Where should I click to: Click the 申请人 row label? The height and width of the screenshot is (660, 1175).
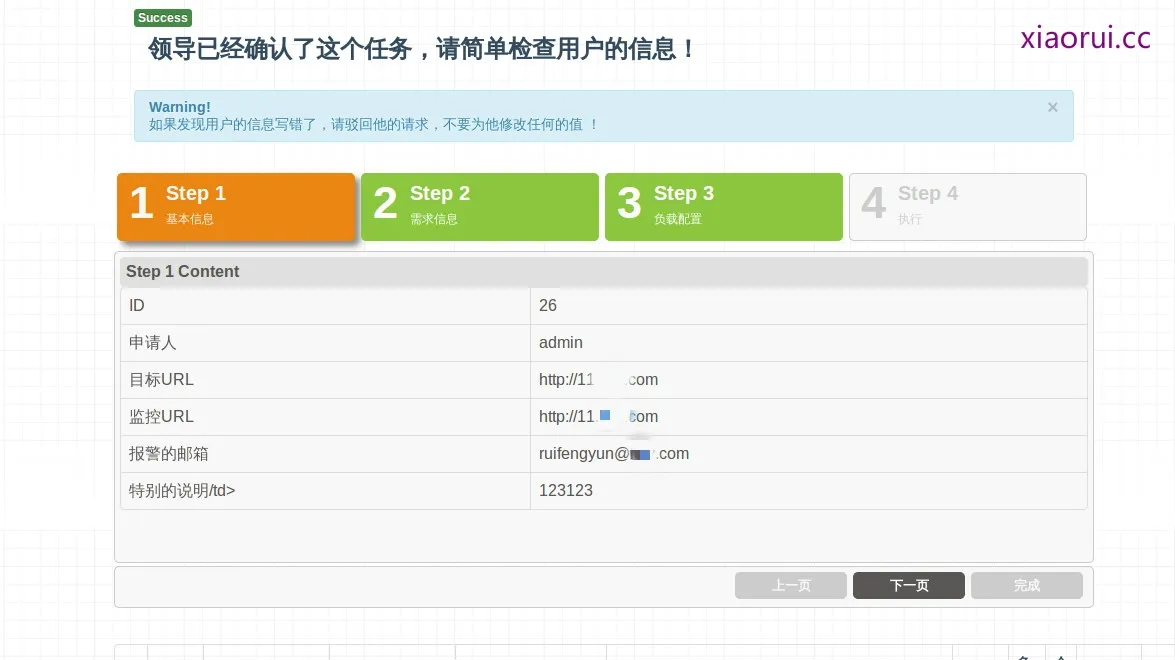tap(152, 342)
